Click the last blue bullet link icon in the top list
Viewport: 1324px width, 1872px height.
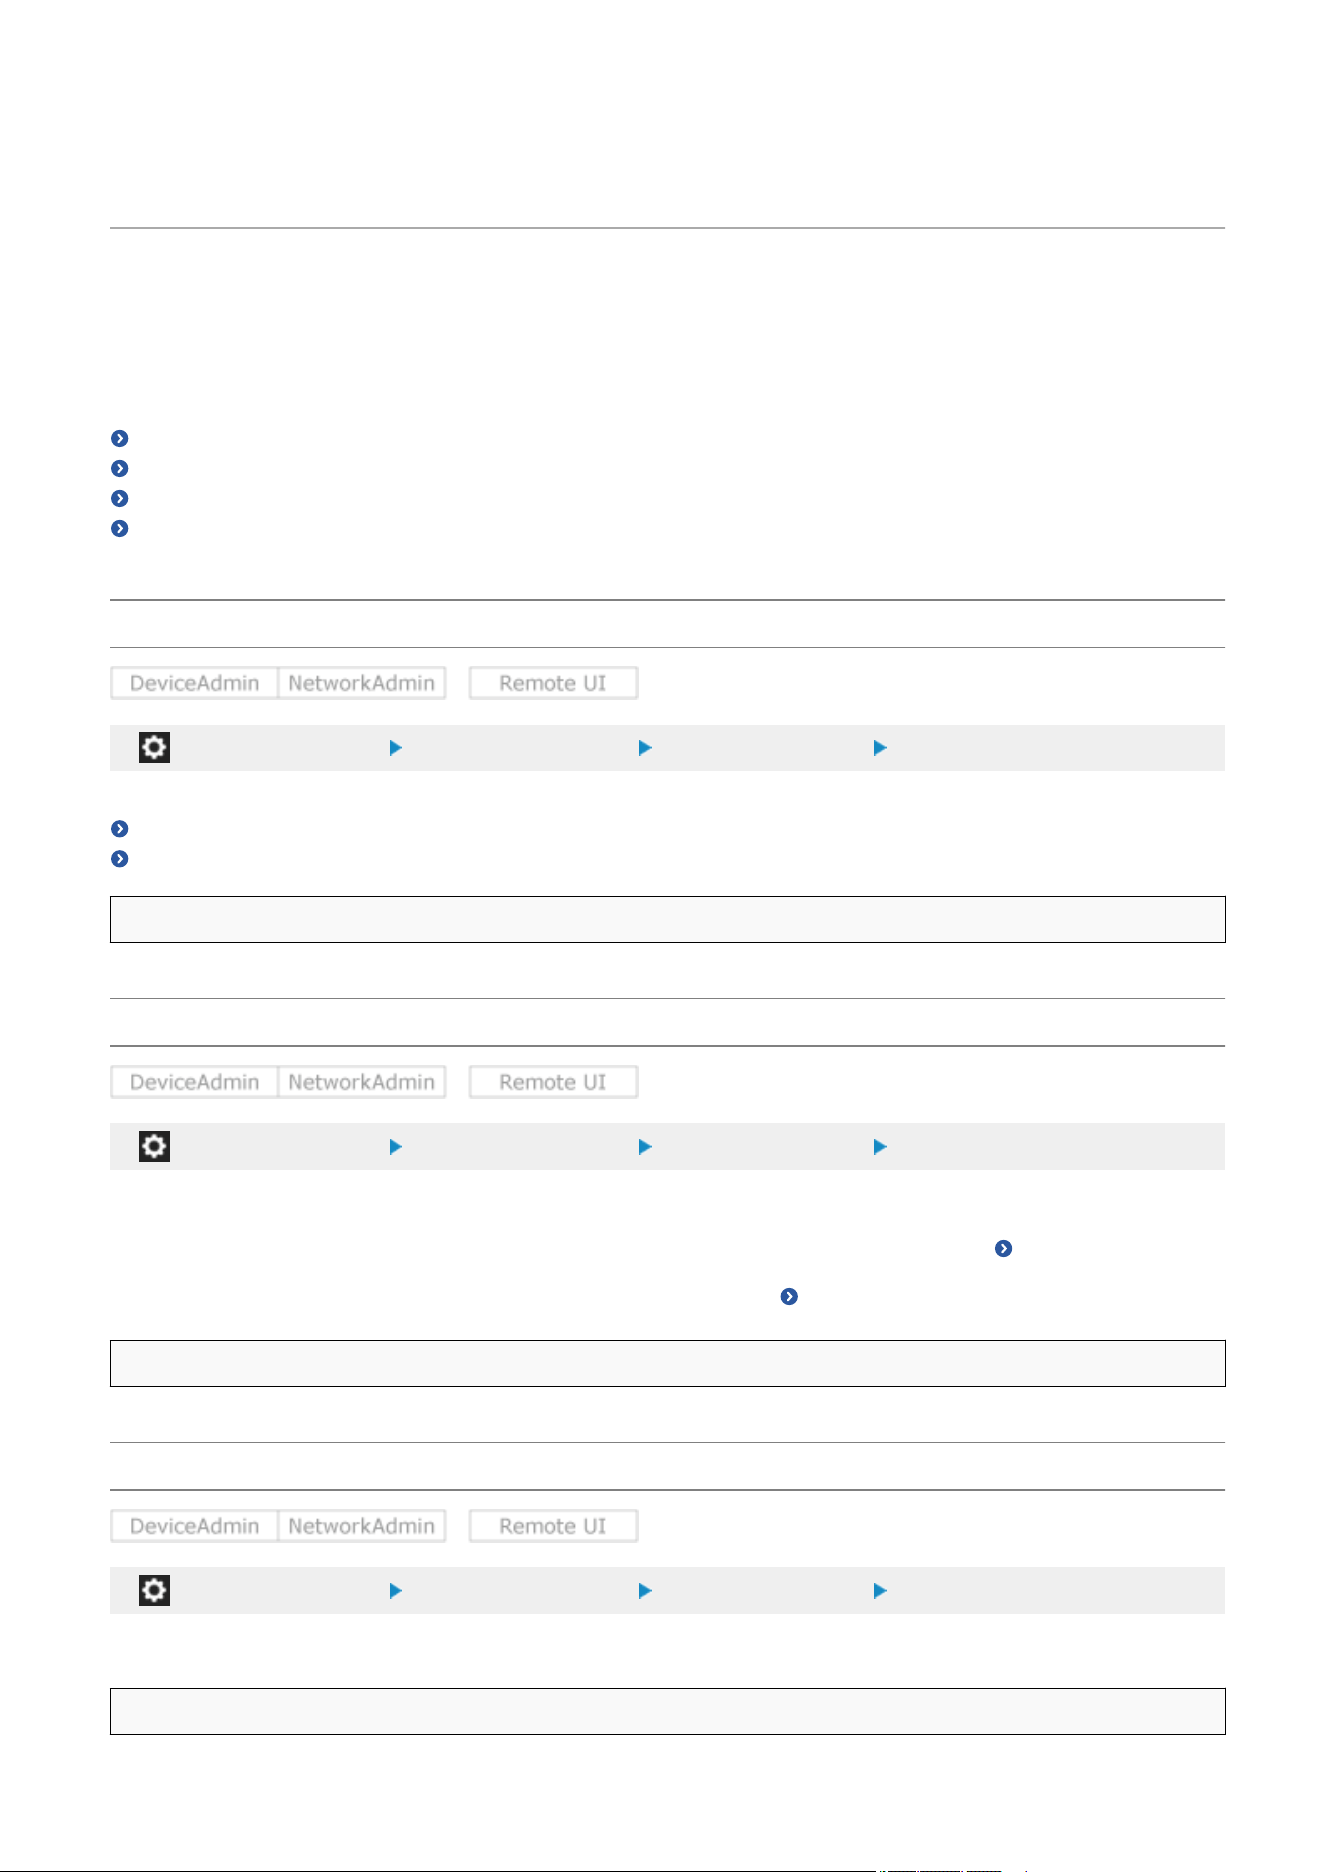119,528
